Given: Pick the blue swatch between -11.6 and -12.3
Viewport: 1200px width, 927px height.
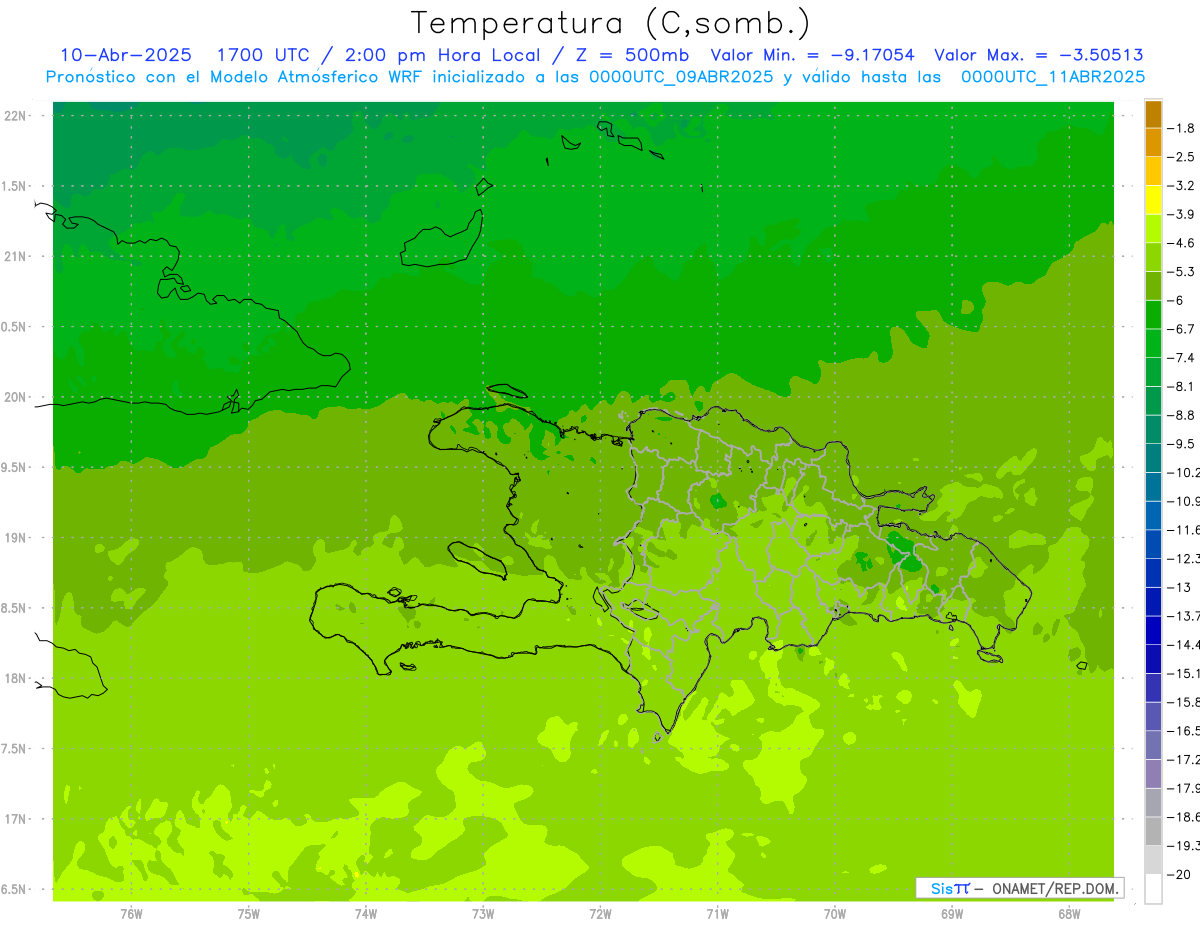Looking at the screenshot, I should tap(1153, 544).
